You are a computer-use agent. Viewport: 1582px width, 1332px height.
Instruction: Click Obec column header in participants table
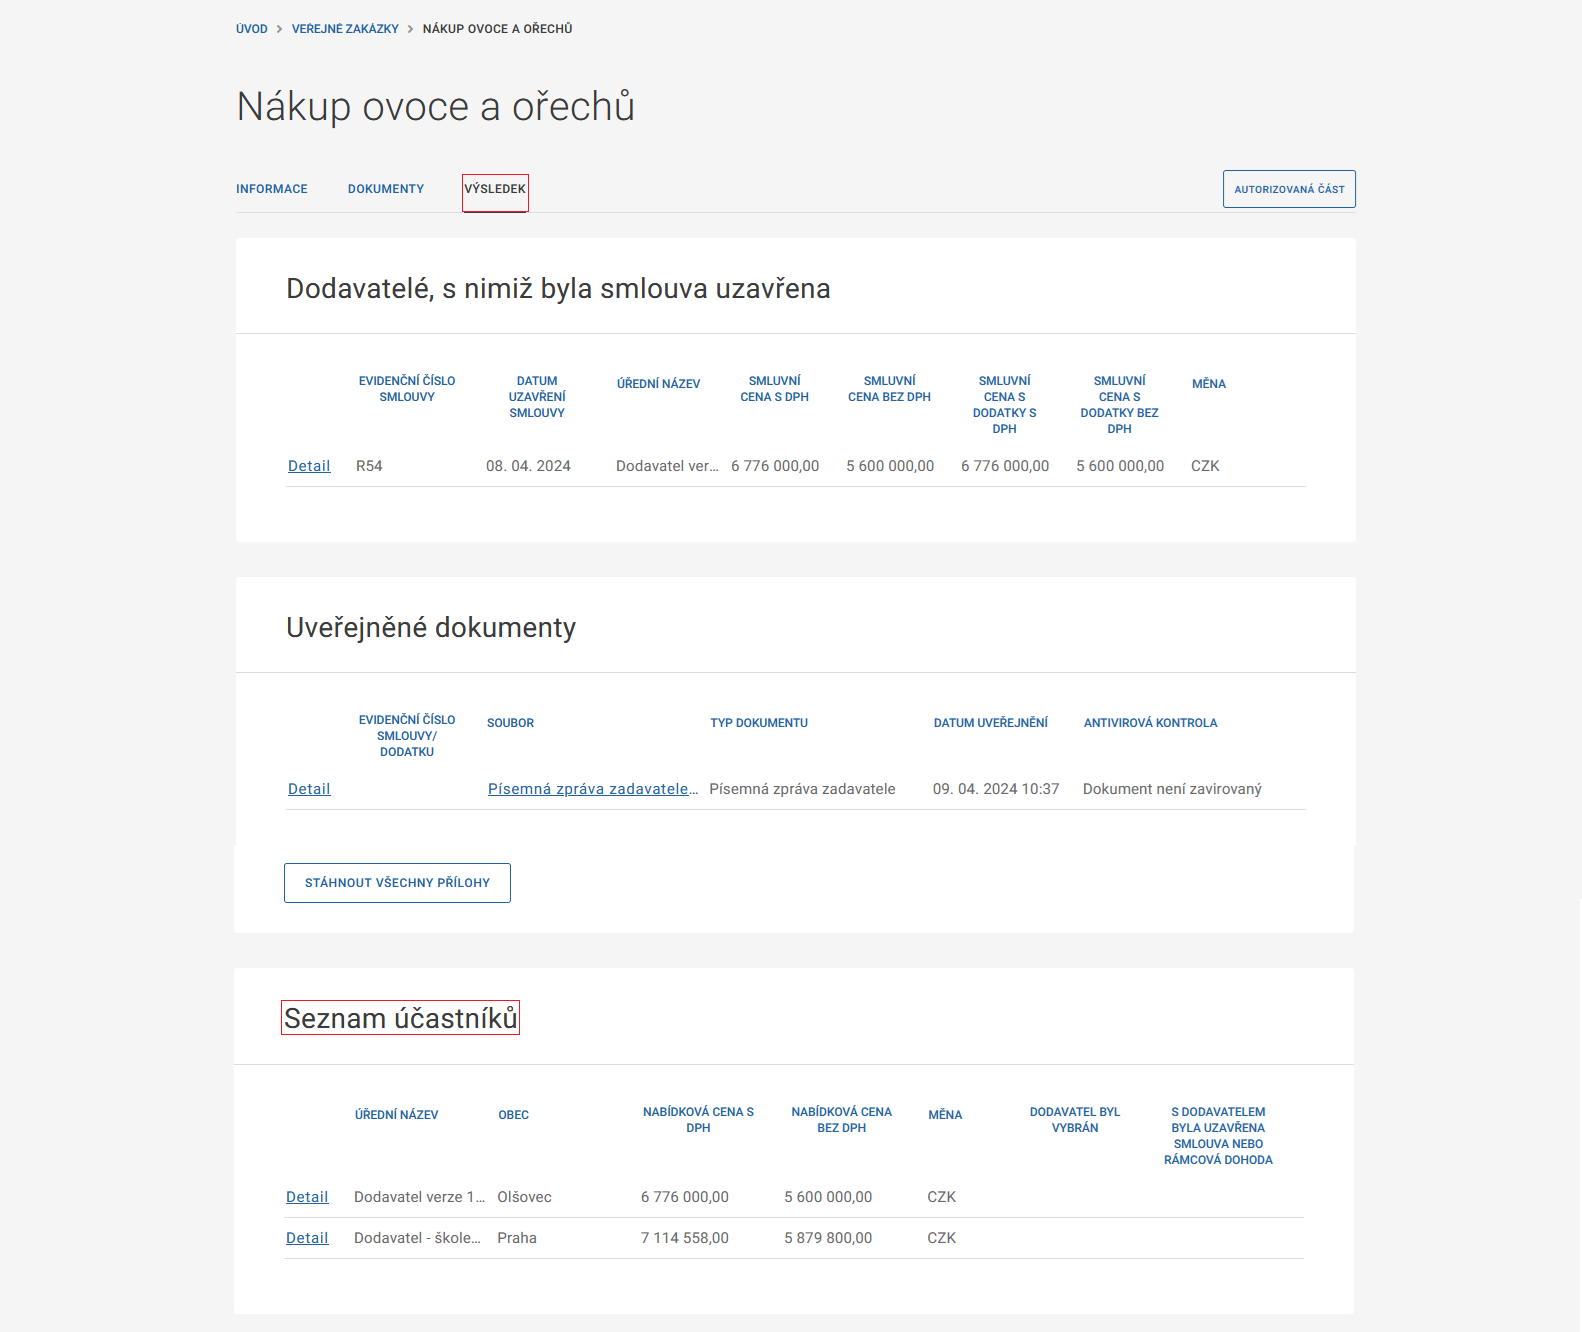[514, 1115]
